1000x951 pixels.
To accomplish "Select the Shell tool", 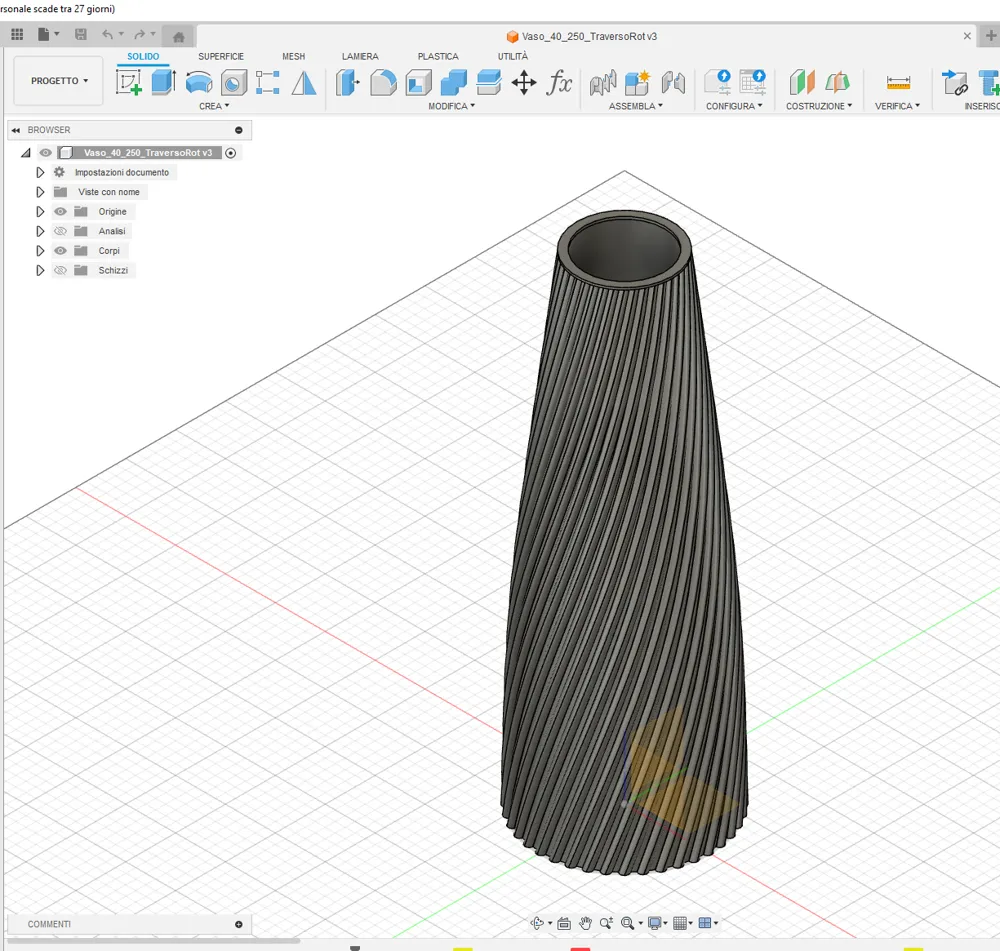I will tap(418, 83).
